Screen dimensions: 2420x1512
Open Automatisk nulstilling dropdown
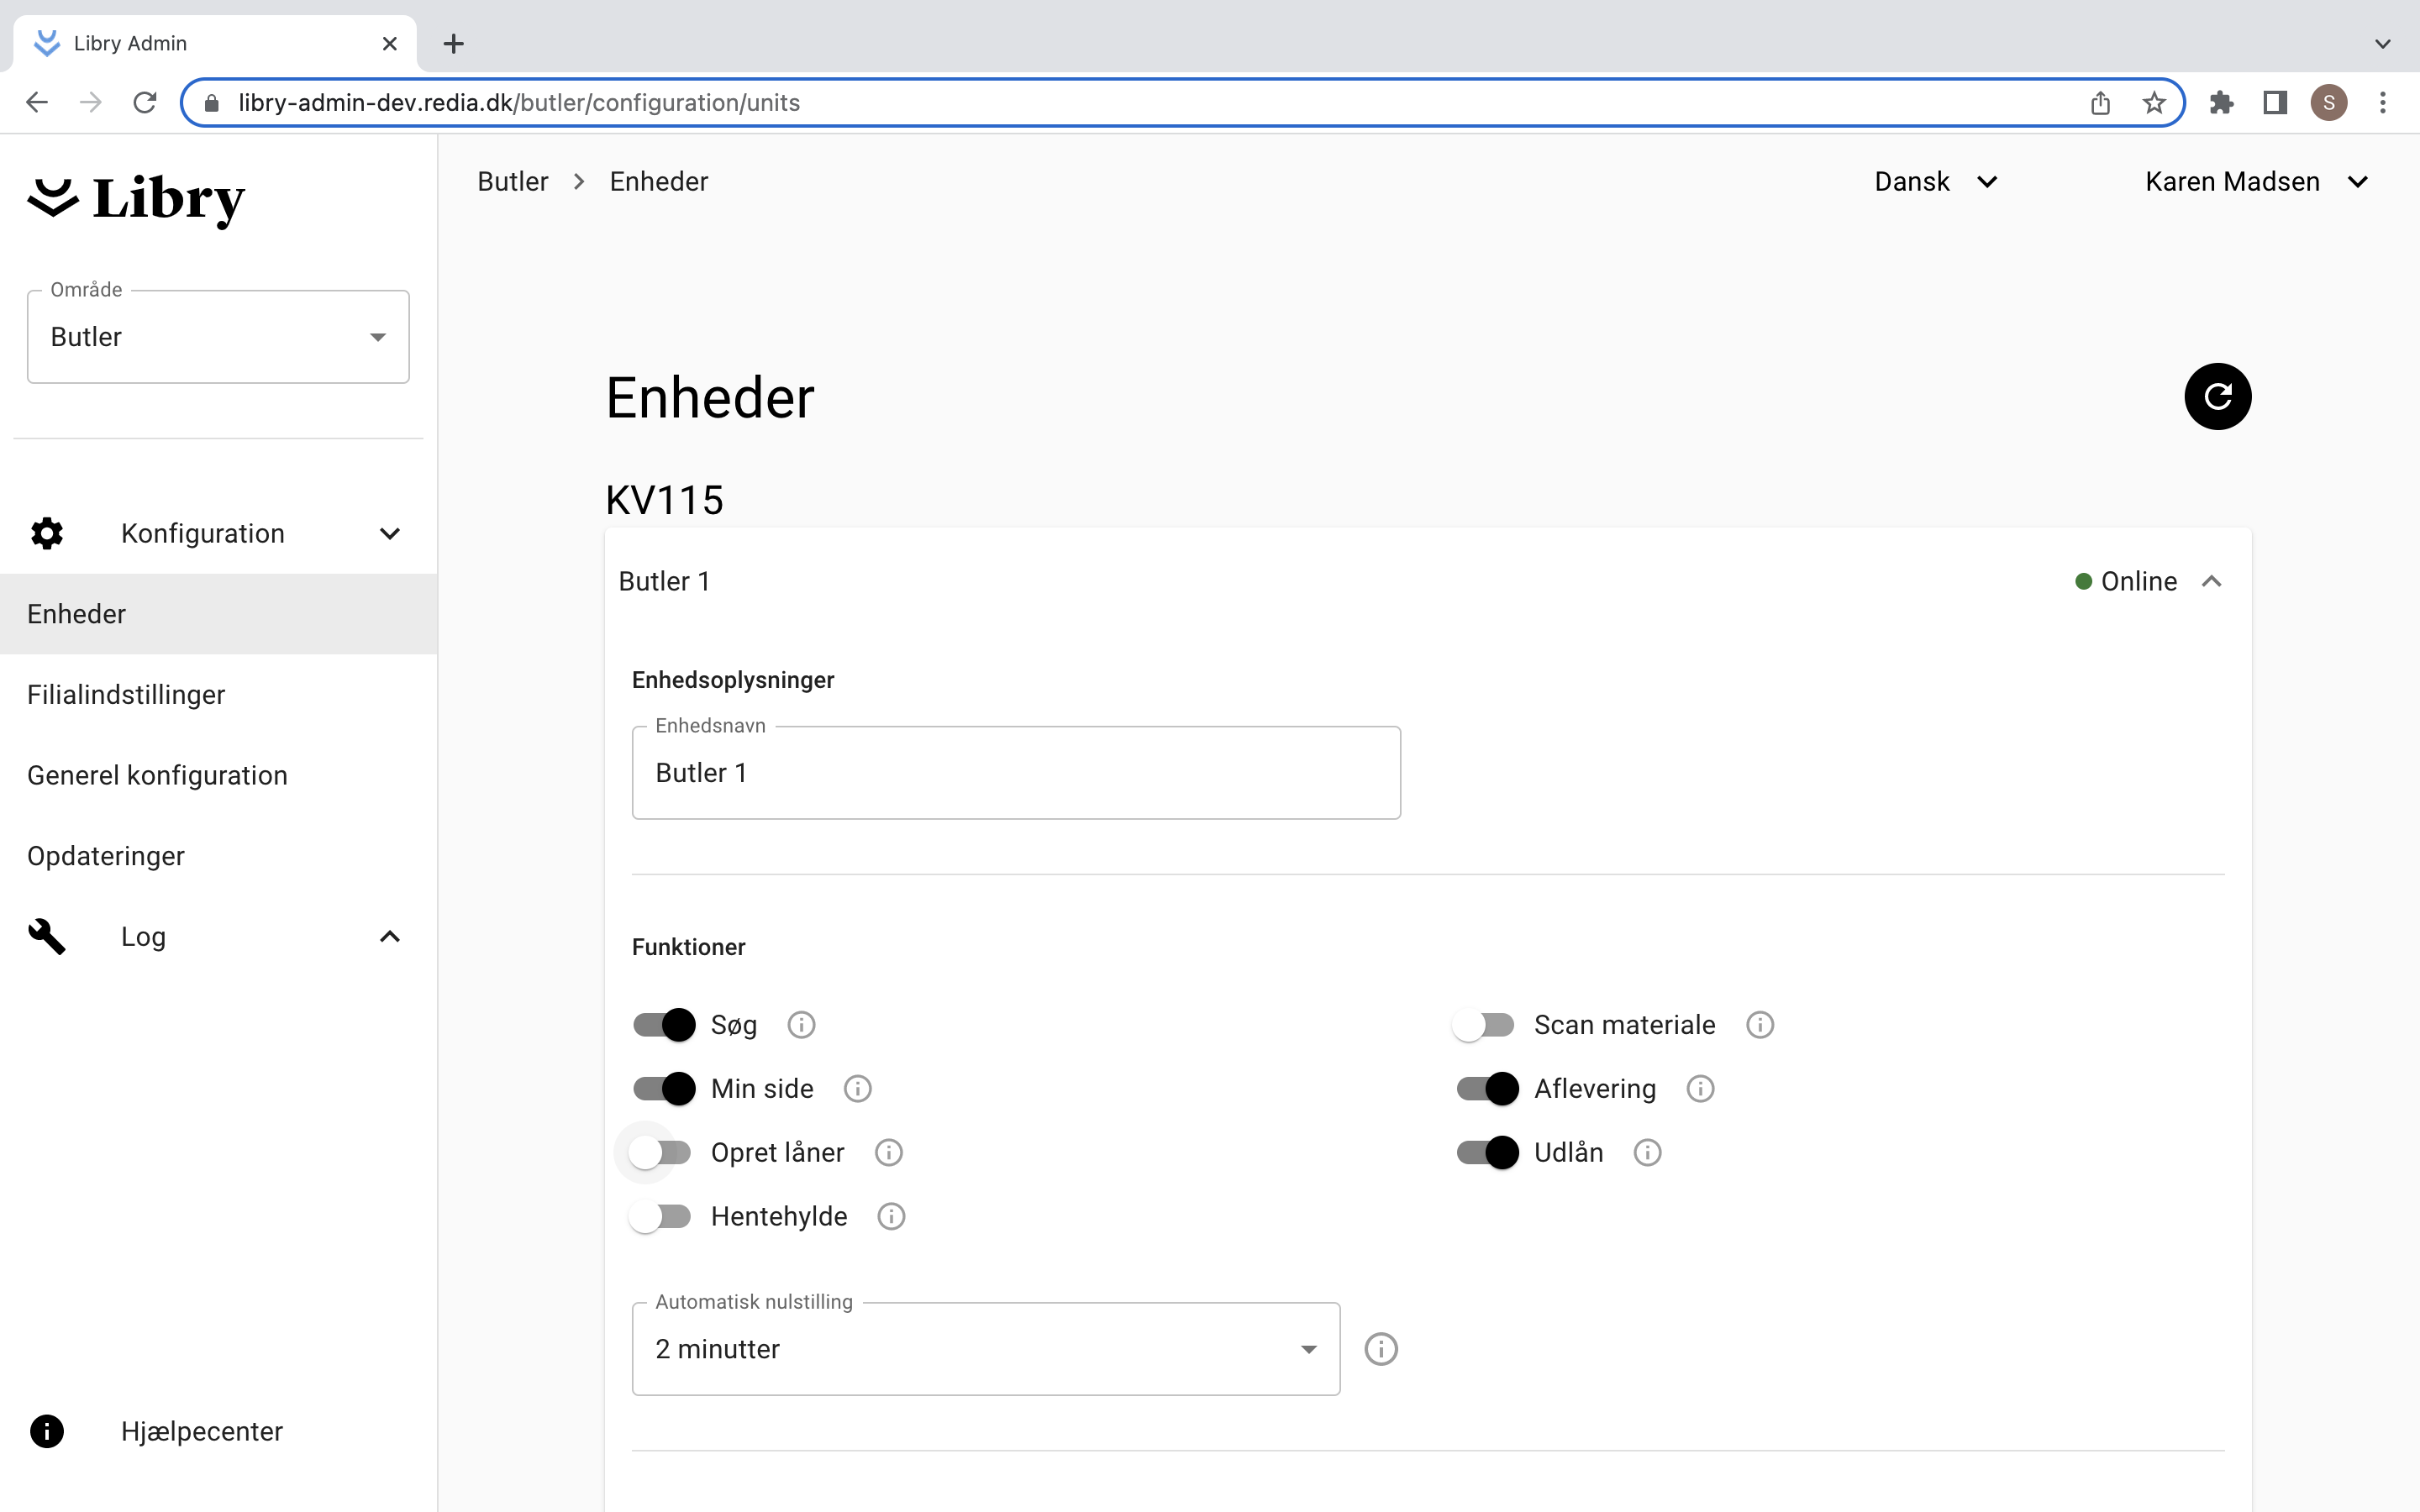coord(985,1349)
